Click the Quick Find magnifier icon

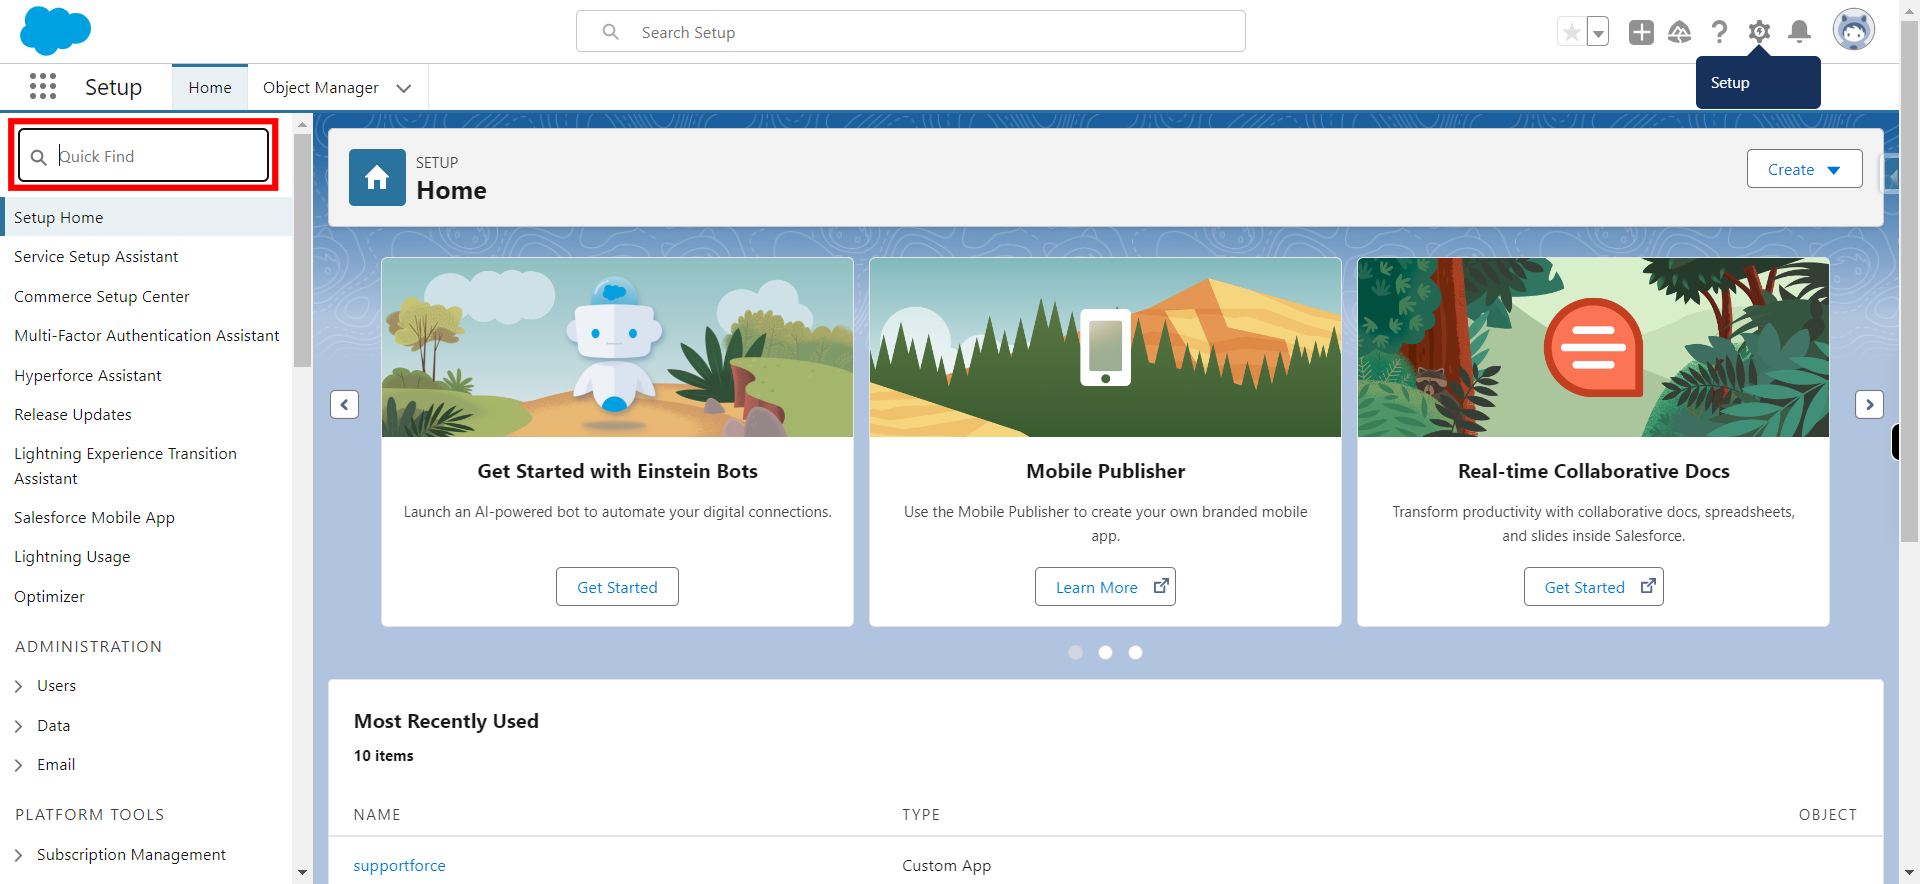(x=39, y=157)
